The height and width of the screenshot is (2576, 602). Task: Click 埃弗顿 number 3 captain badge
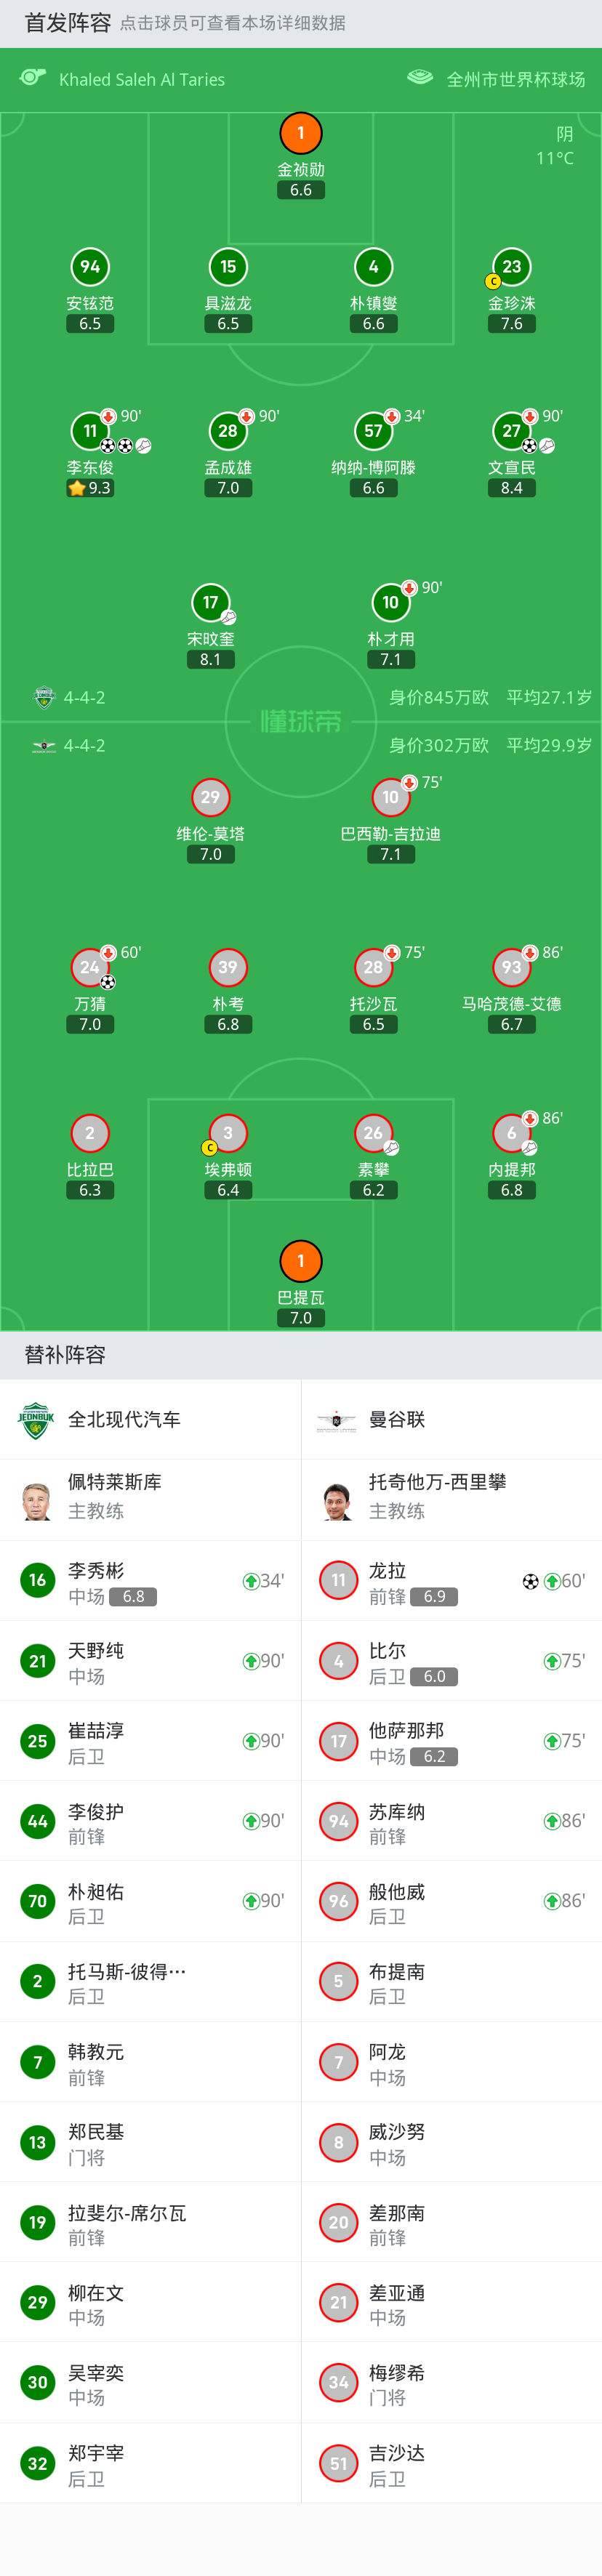click(228, 1133)
